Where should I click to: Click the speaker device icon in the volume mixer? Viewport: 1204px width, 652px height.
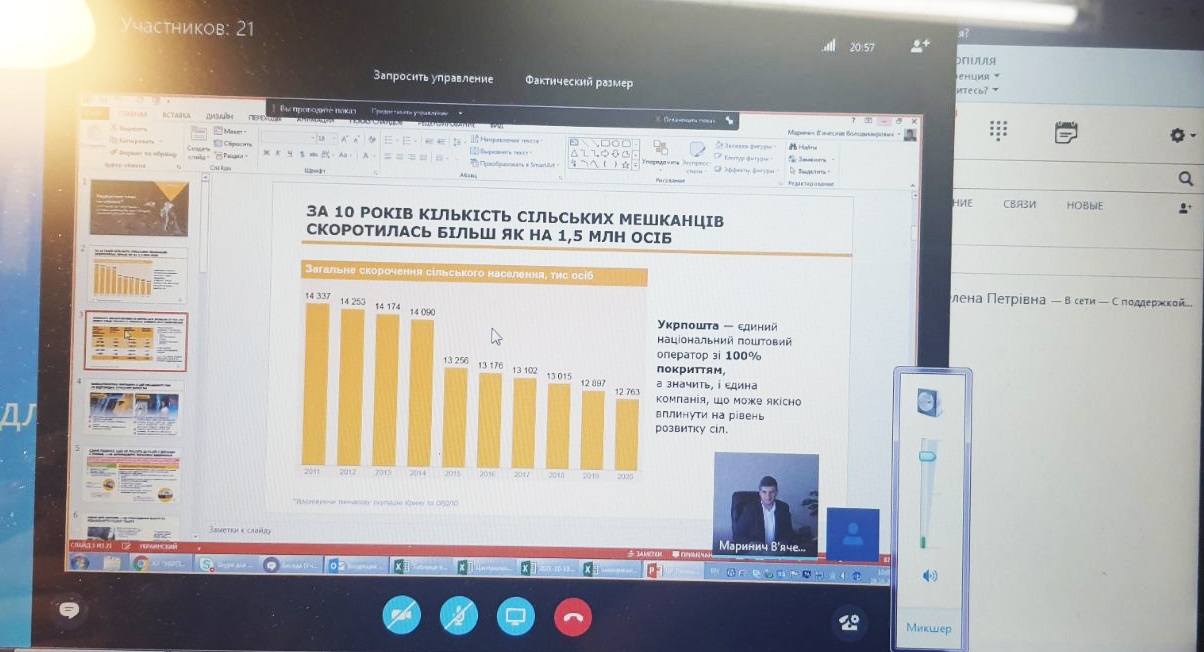point(930,402)
